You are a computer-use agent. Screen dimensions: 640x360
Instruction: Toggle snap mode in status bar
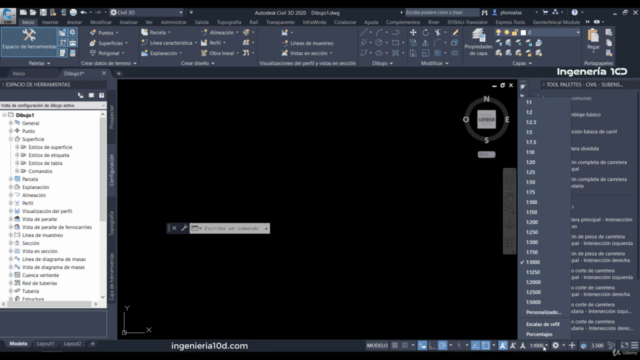point(404,345)
